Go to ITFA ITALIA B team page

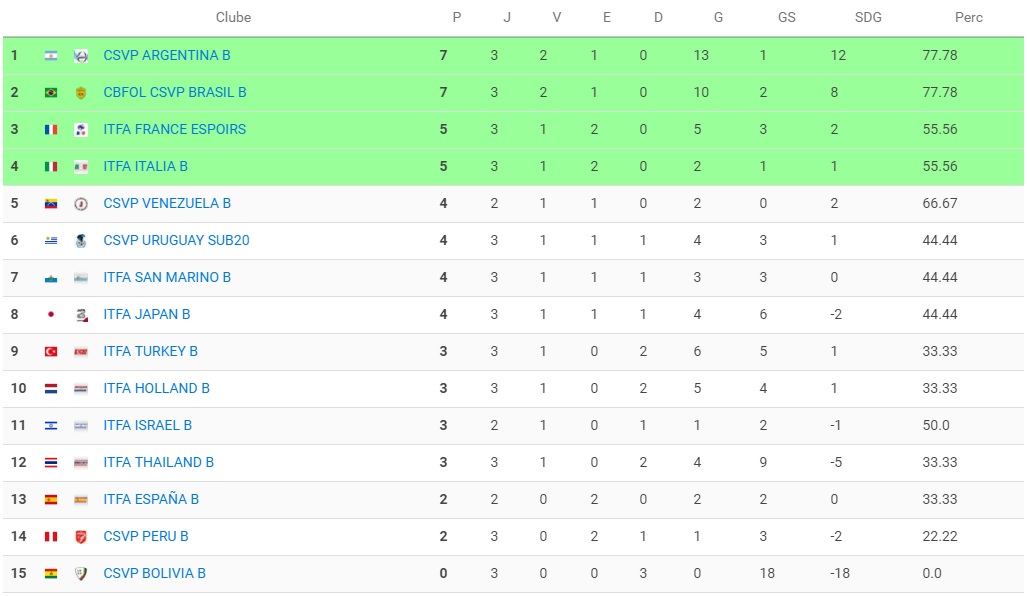pyautogui.click(x=146, y=166)
